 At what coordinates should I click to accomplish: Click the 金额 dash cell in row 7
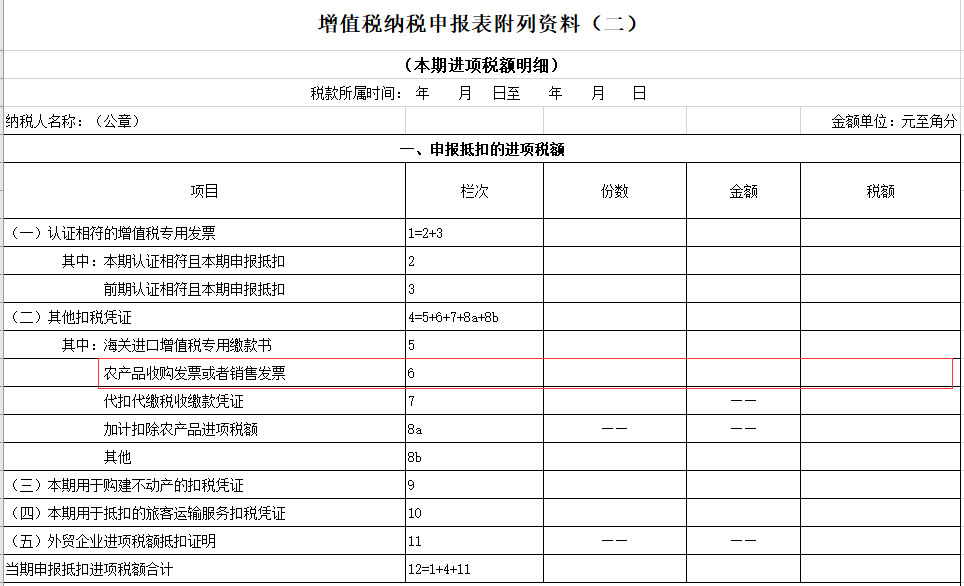[x=743, y=401]
